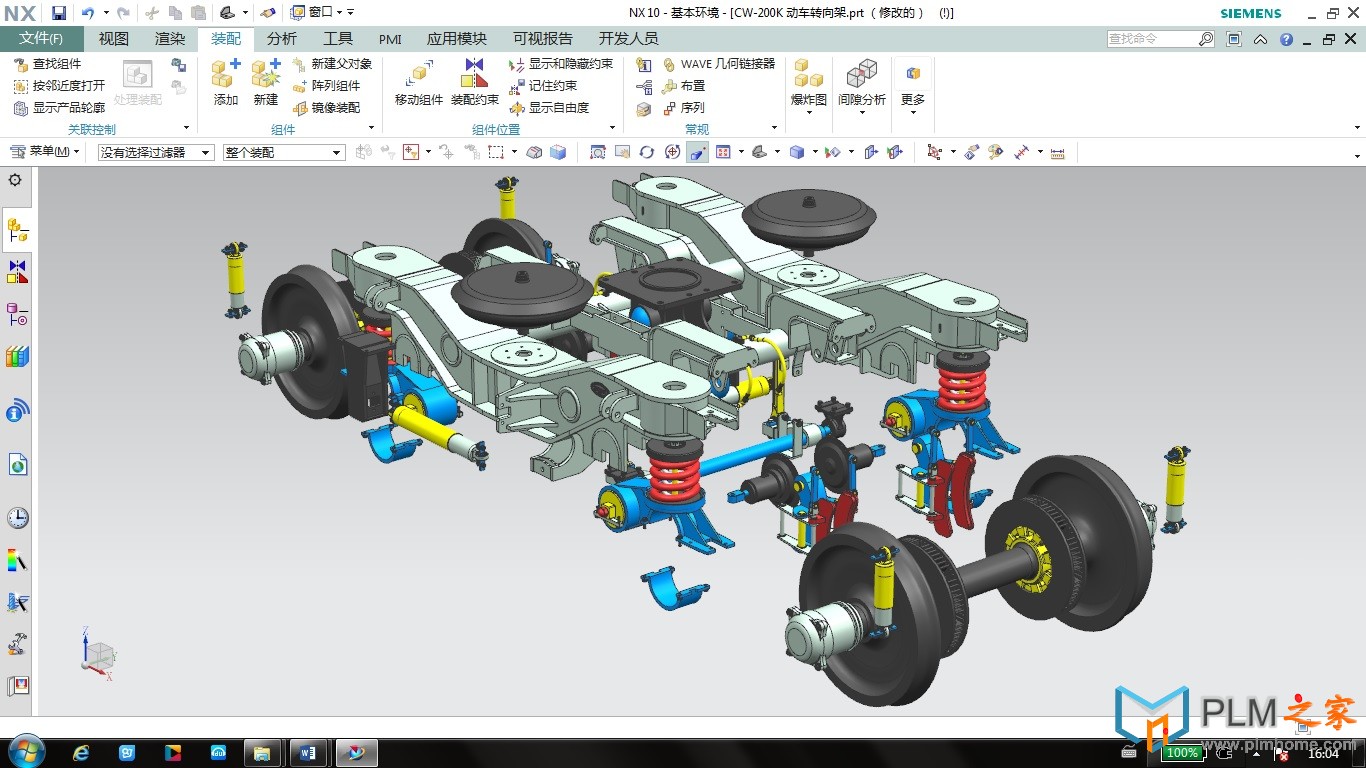Viewport: 1366px width, 768px height.
Task: Click New Parent (新建父对象)
Action: click(x=333, y=64)
